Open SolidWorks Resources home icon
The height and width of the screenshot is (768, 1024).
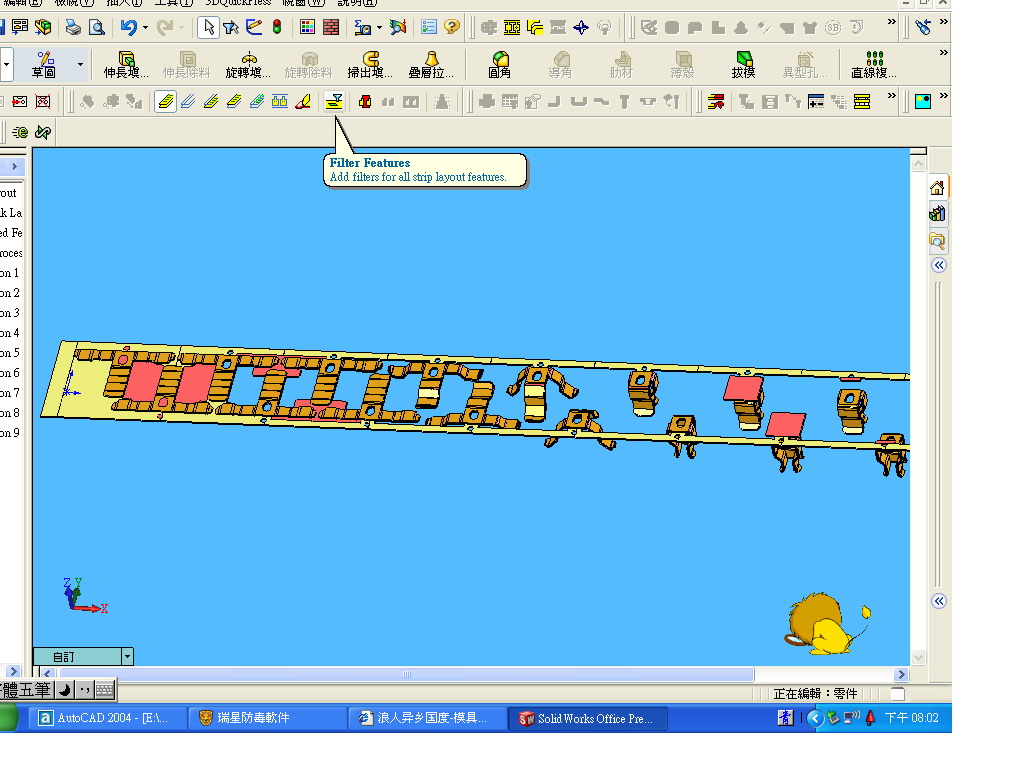(x=937, y=188)
